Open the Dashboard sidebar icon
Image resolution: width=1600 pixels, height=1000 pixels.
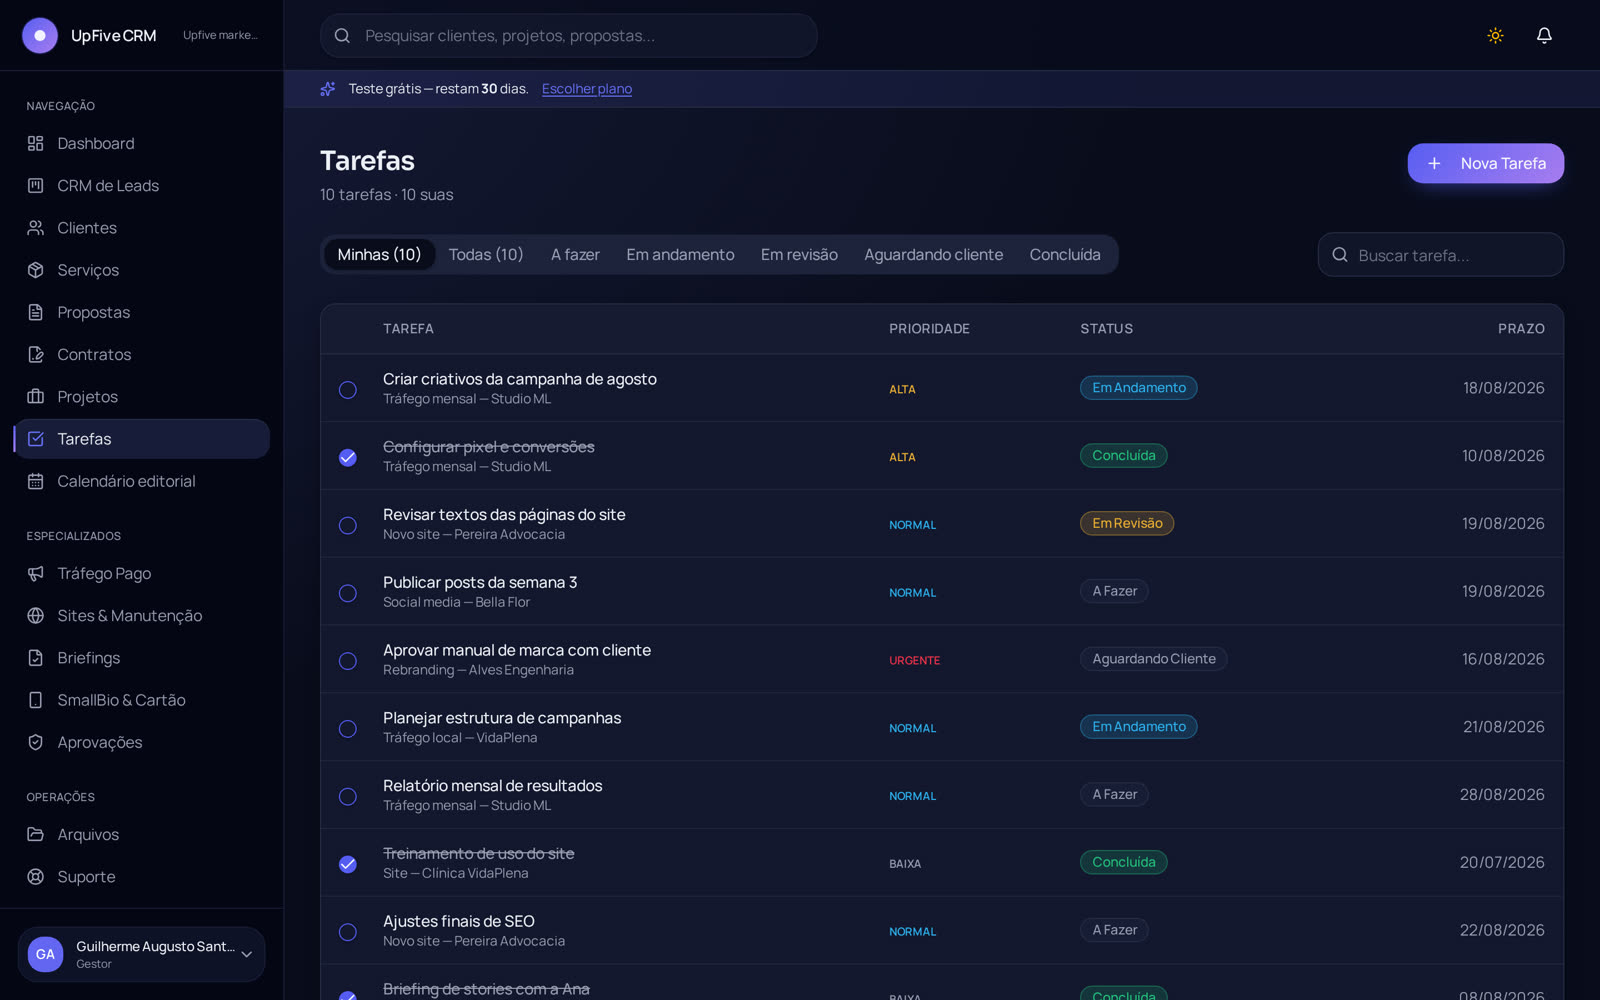click(x=36, y=144)
